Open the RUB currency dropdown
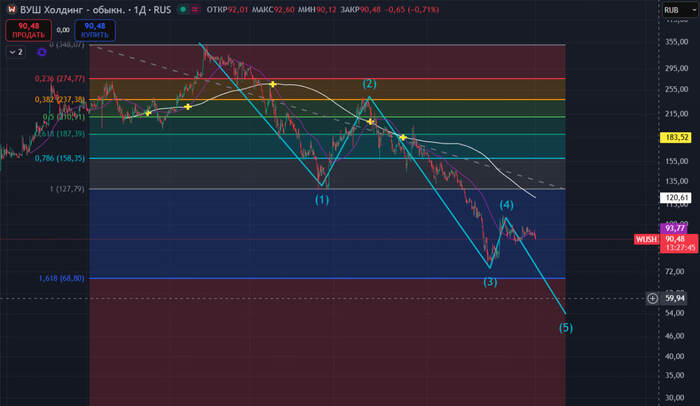 click(x=674, y=8)
